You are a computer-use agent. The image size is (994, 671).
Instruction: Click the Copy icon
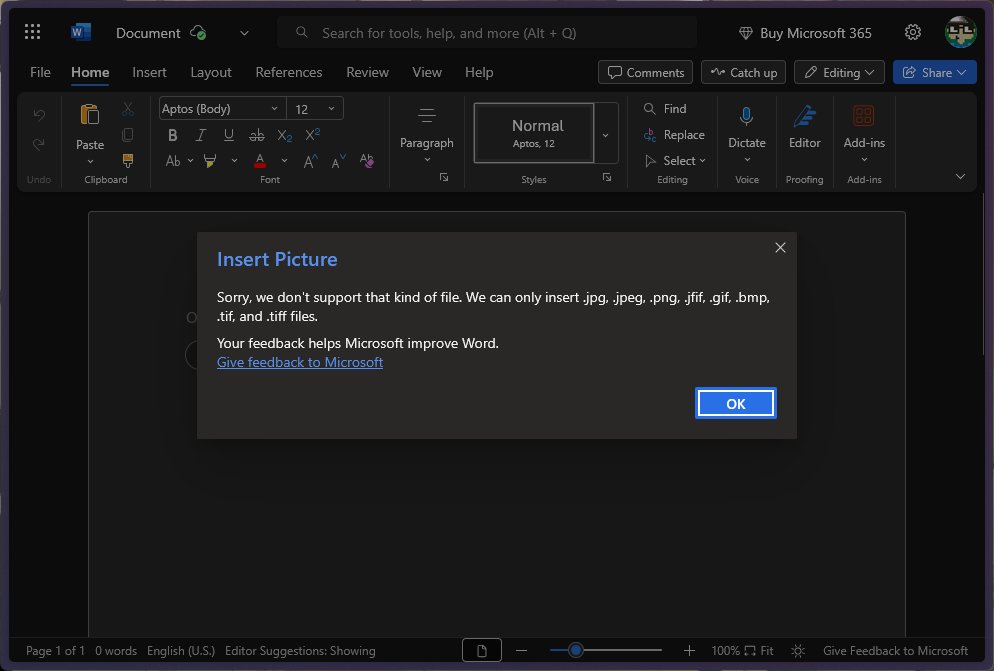128,134
